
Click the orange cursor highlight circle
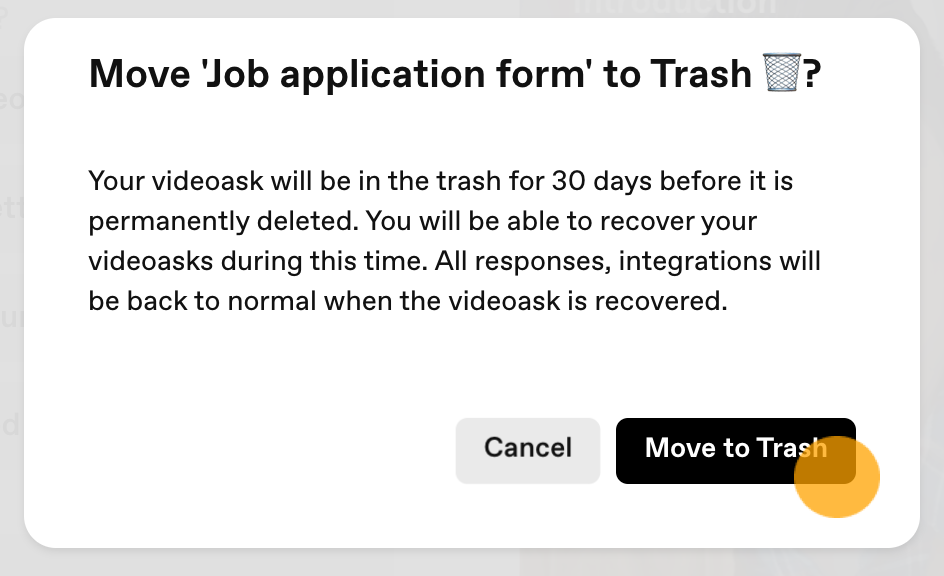[x=837, y=476]
